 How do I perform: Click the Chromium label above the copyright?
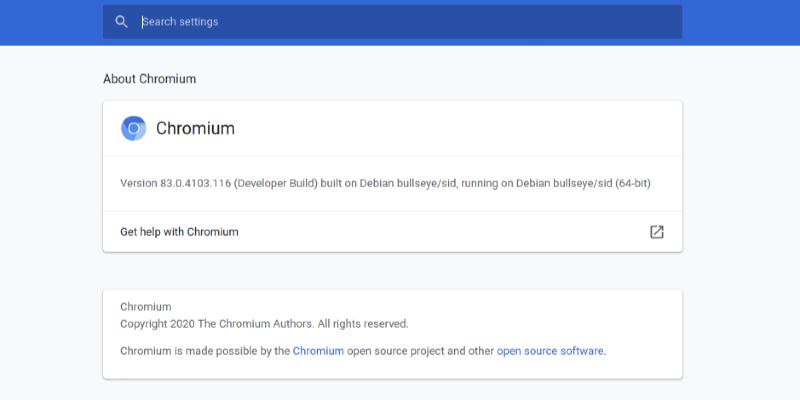pos(145,307)
